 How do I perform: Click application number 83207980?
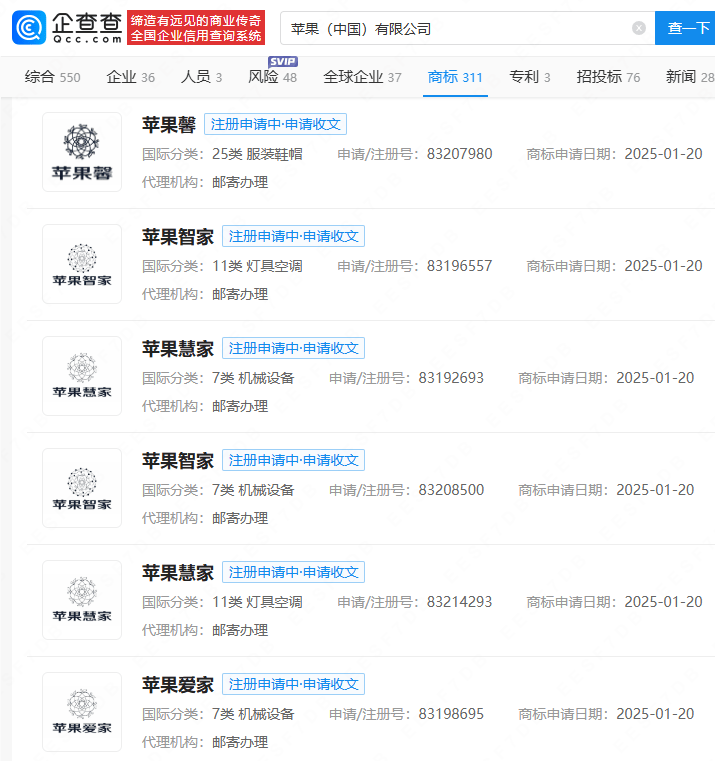point(460,154)
